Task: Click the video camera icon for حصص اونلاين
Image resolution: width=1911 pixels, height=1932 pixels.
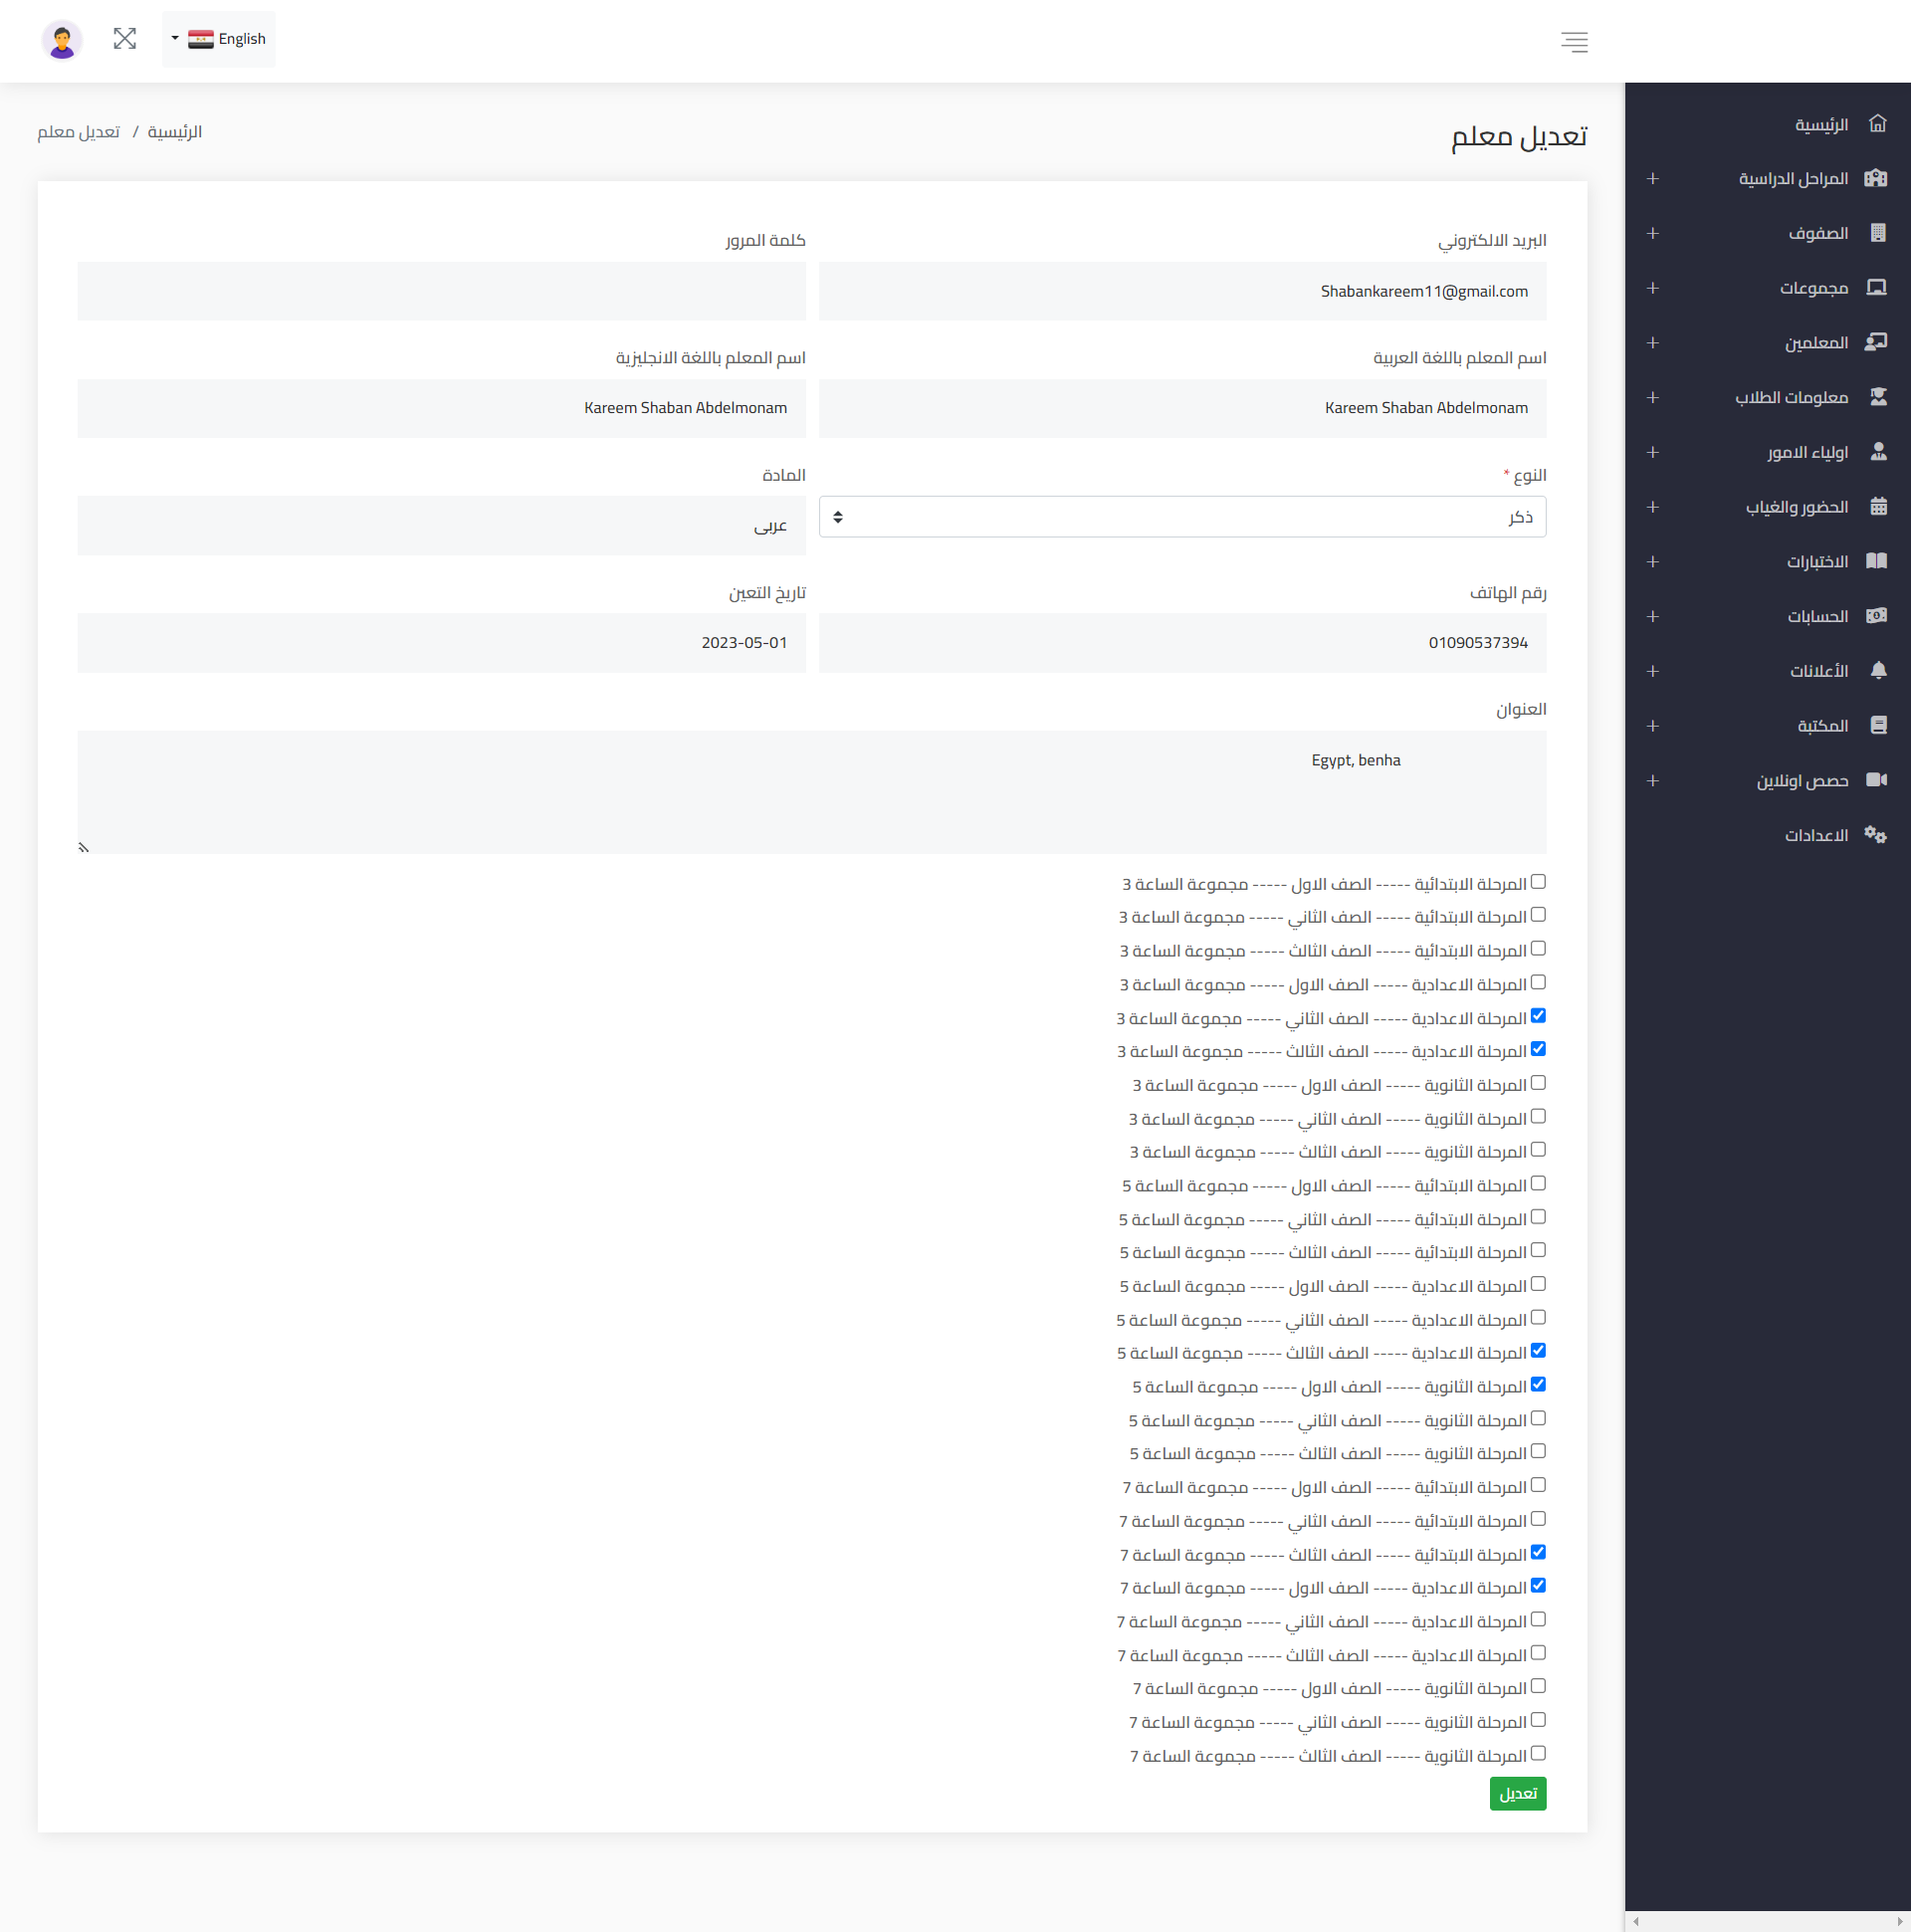Action: [x=1876, y=780]
